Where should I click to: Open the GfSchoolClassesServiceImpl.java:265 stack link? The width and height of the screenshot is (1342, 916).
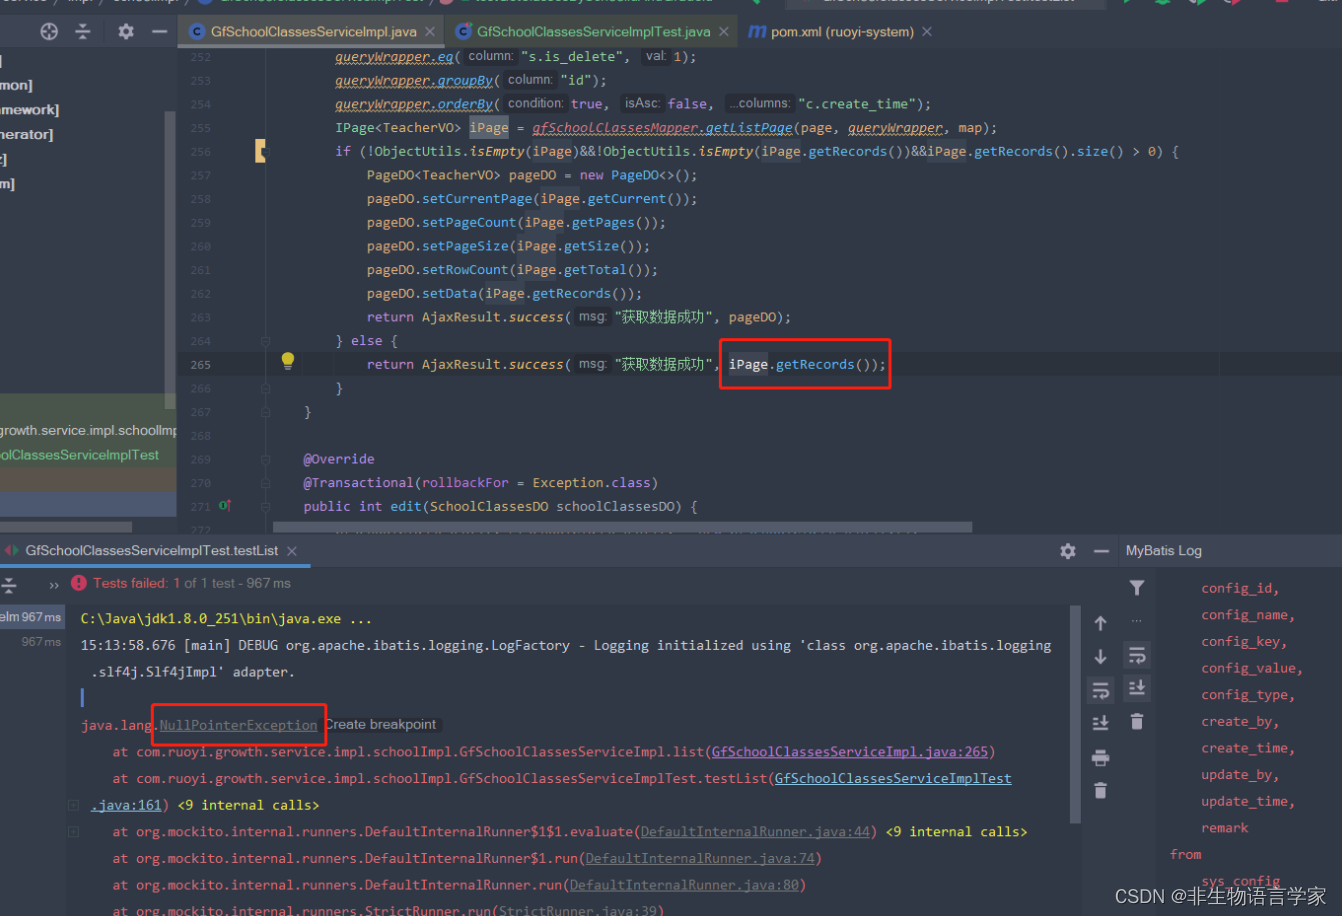[x=850, y=752]
